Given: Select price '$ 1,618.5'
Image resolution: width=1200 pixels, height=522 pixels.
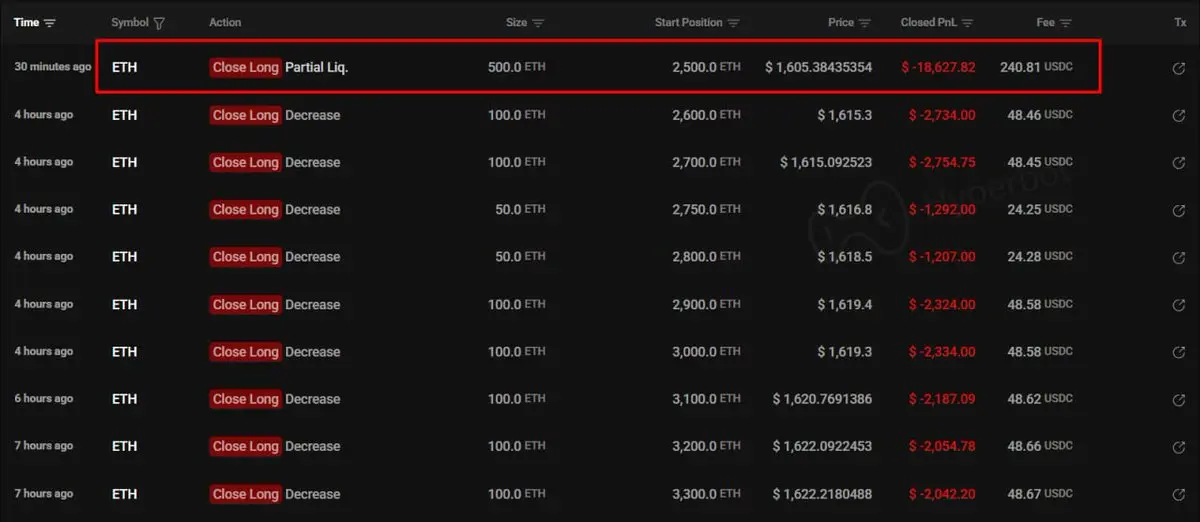Looking at the screenshot, I should coord(844,257).
